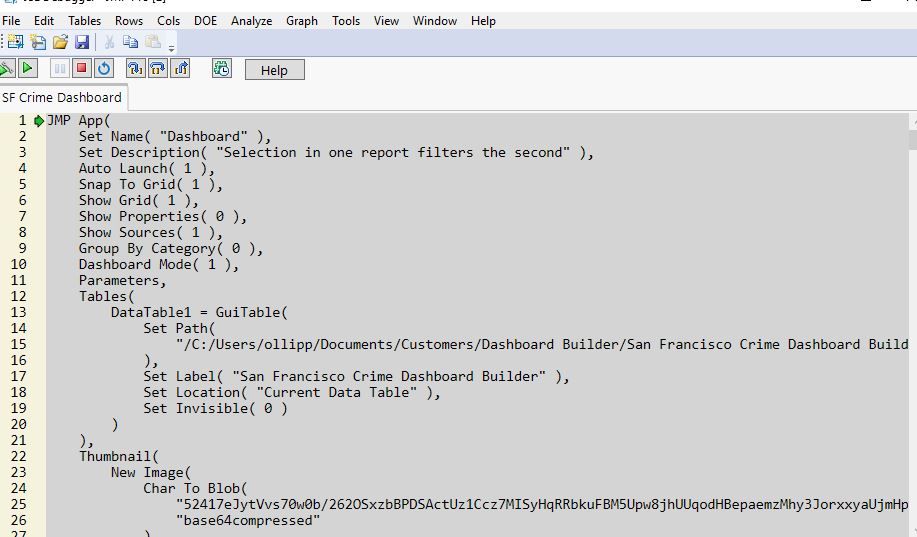The width and height of the screenshot is (917, 537).
Task: Click the 'Char To Blob(' line
Action: click(195, 488)
